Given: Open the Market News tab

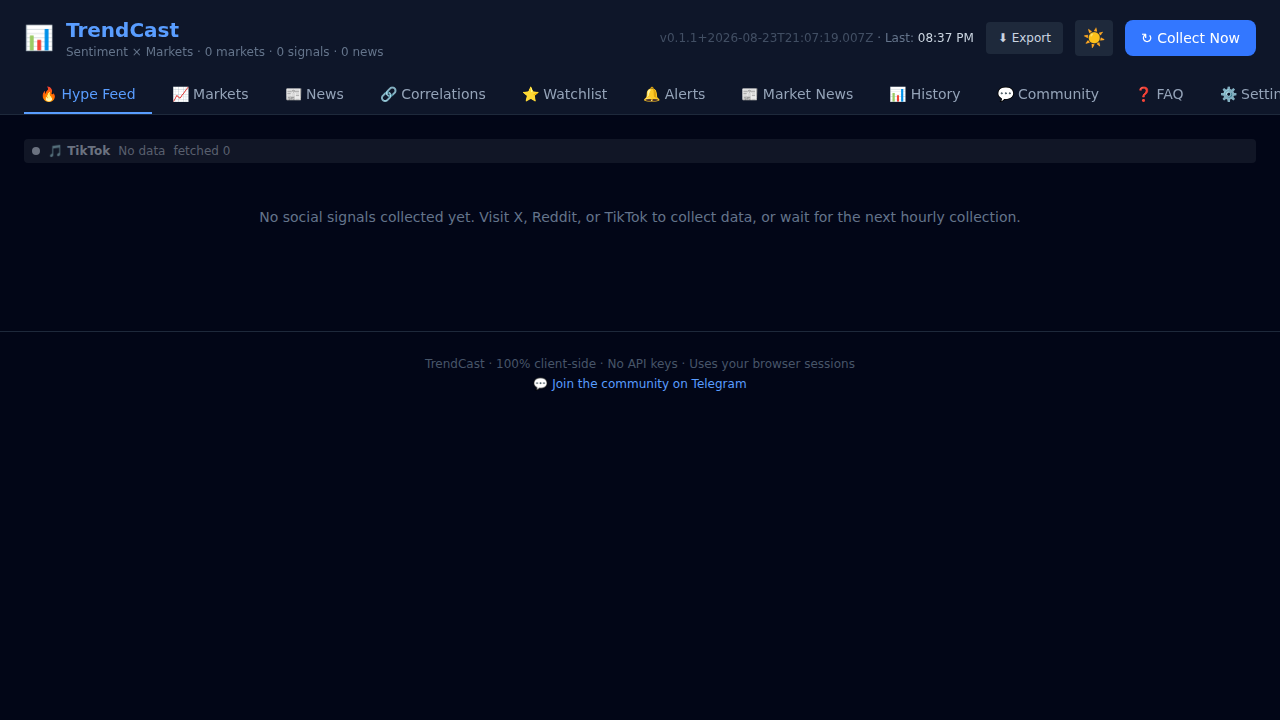Looking at the screenshot, I should click(x=797, y=94).
